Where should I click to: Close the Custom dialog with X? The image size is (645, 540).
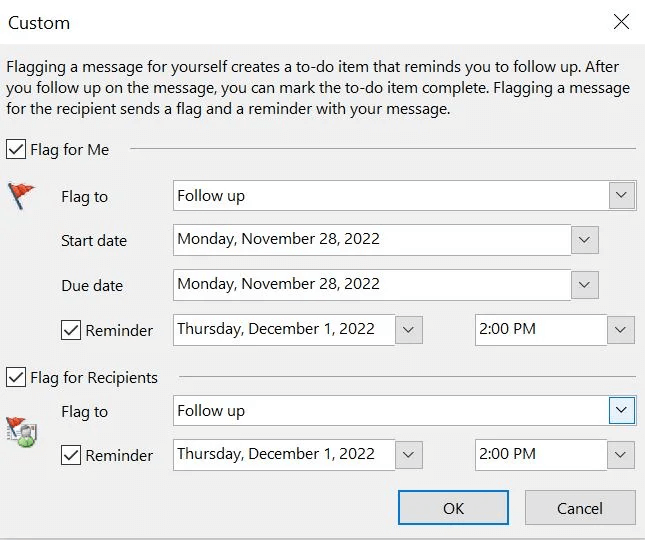click(x=621, y=21)
